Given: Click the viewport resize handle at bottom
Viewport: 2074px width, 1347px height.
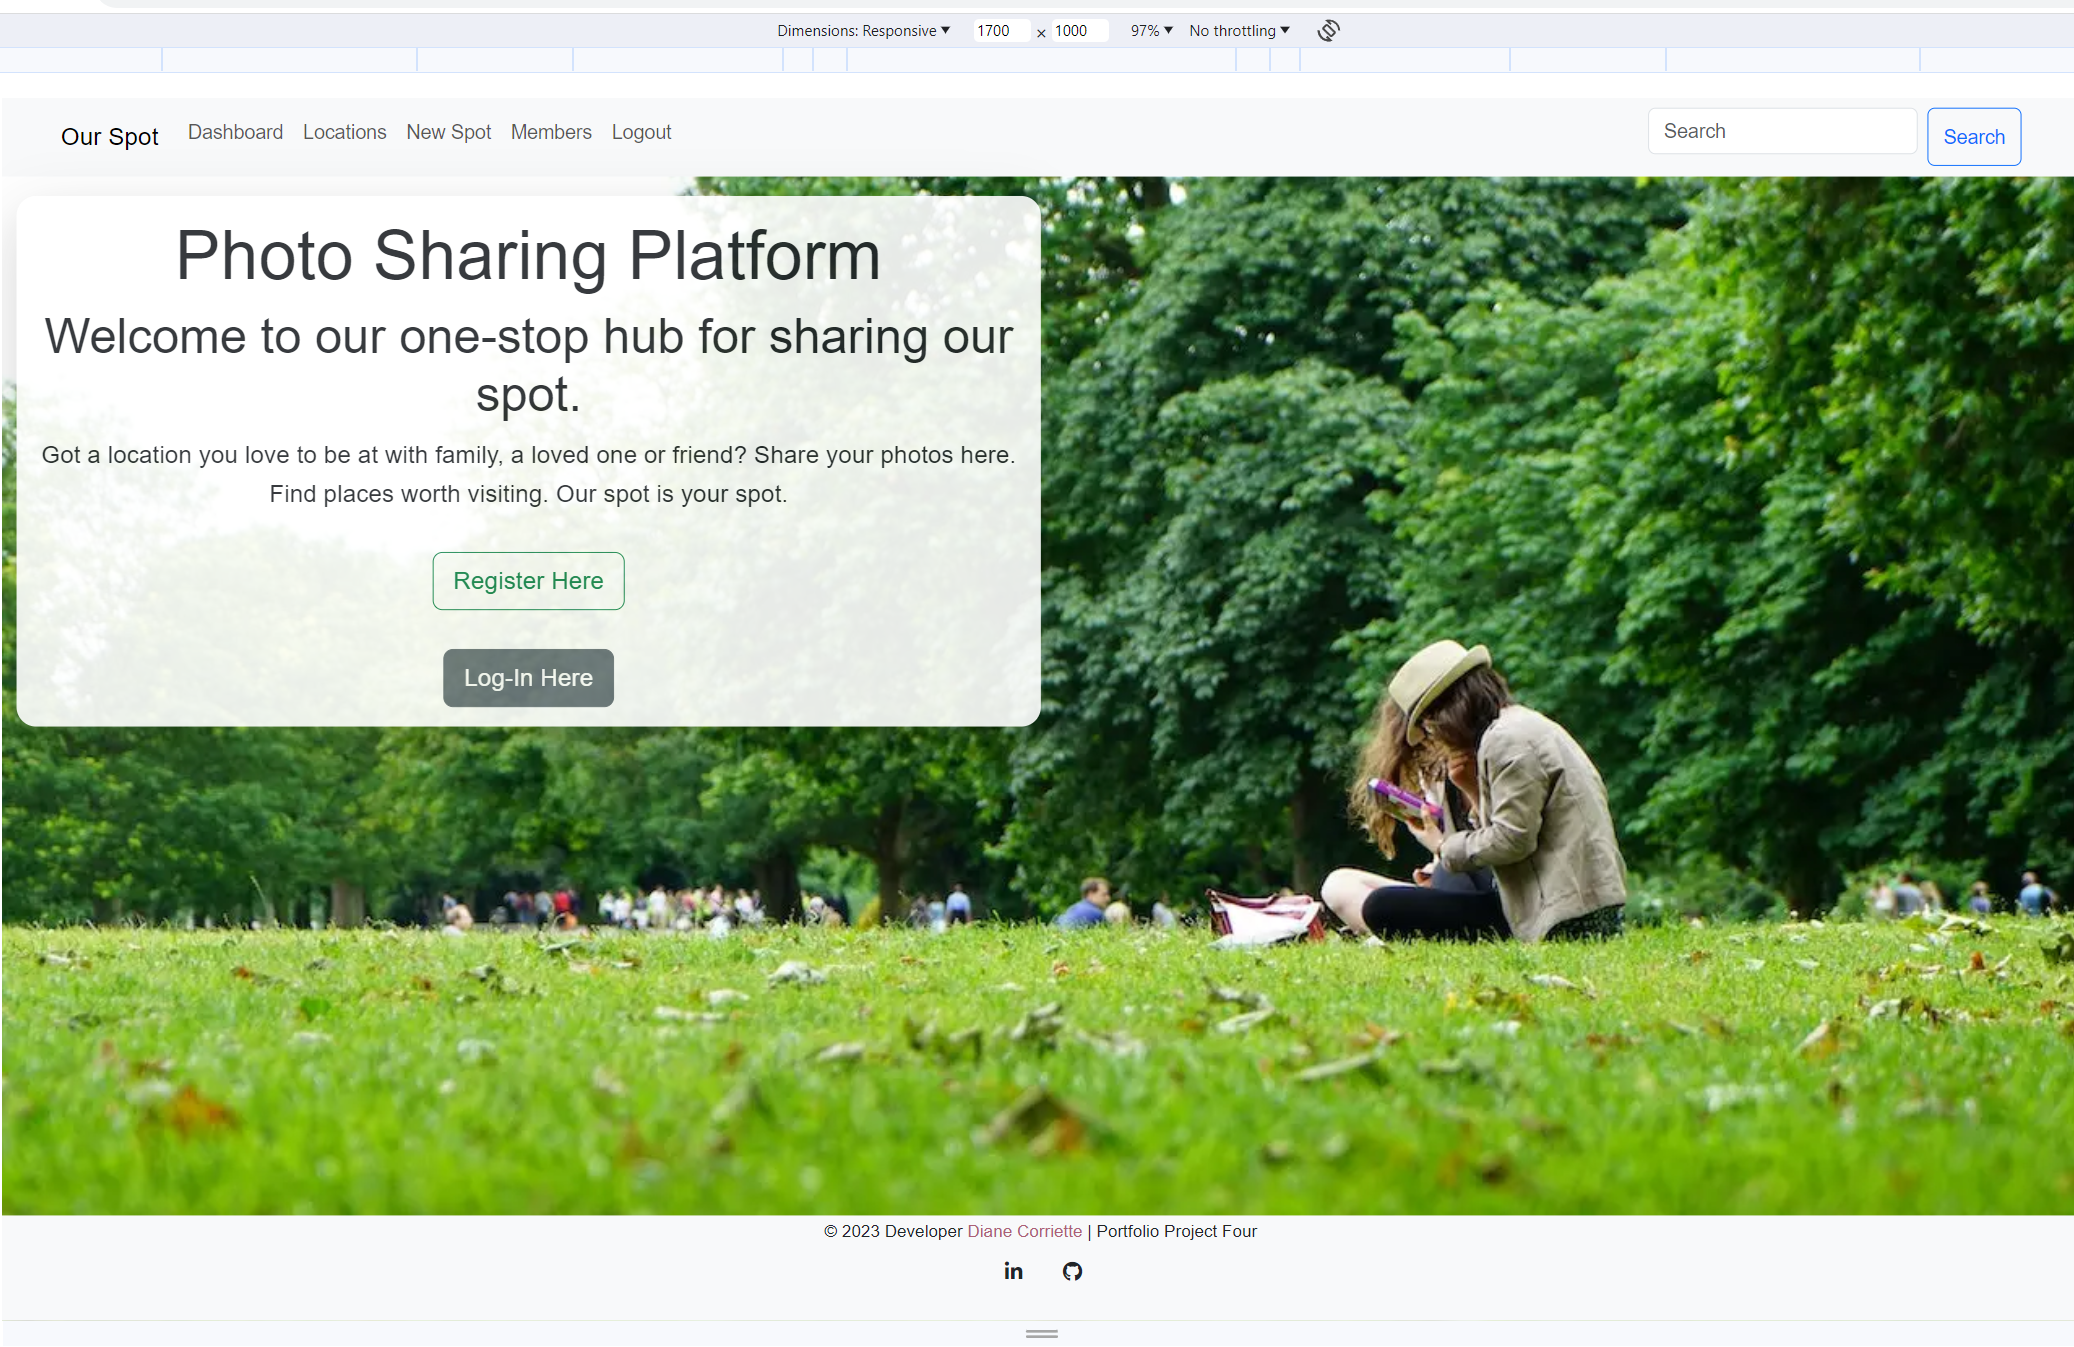Looking at the screenshot, I should (1041, 1333).
